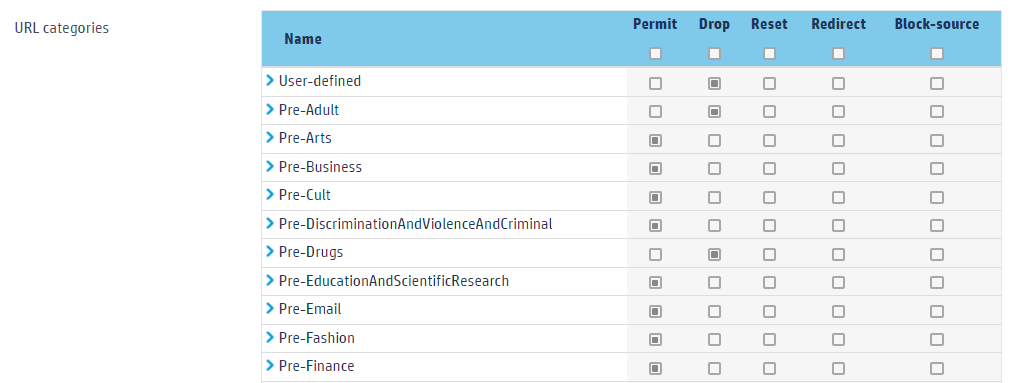Expand the Pre-Adult category

coord(270,110)
